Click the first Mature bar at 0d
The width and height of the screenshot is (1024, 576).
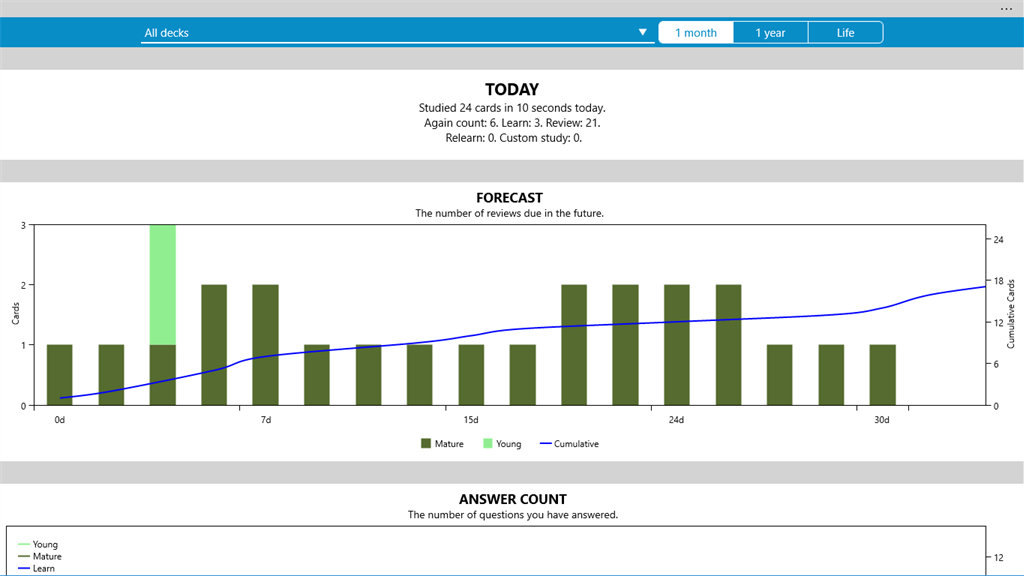point(59,375)
